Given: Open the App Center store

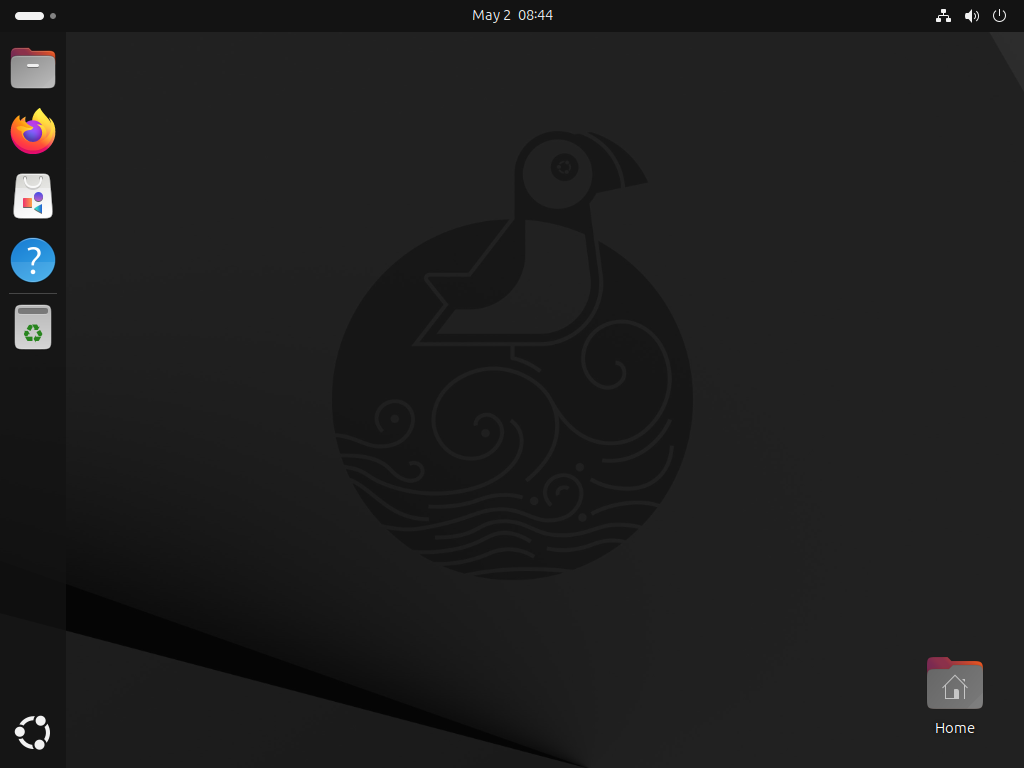Looking at the screenshot, I should coord(33,196).
